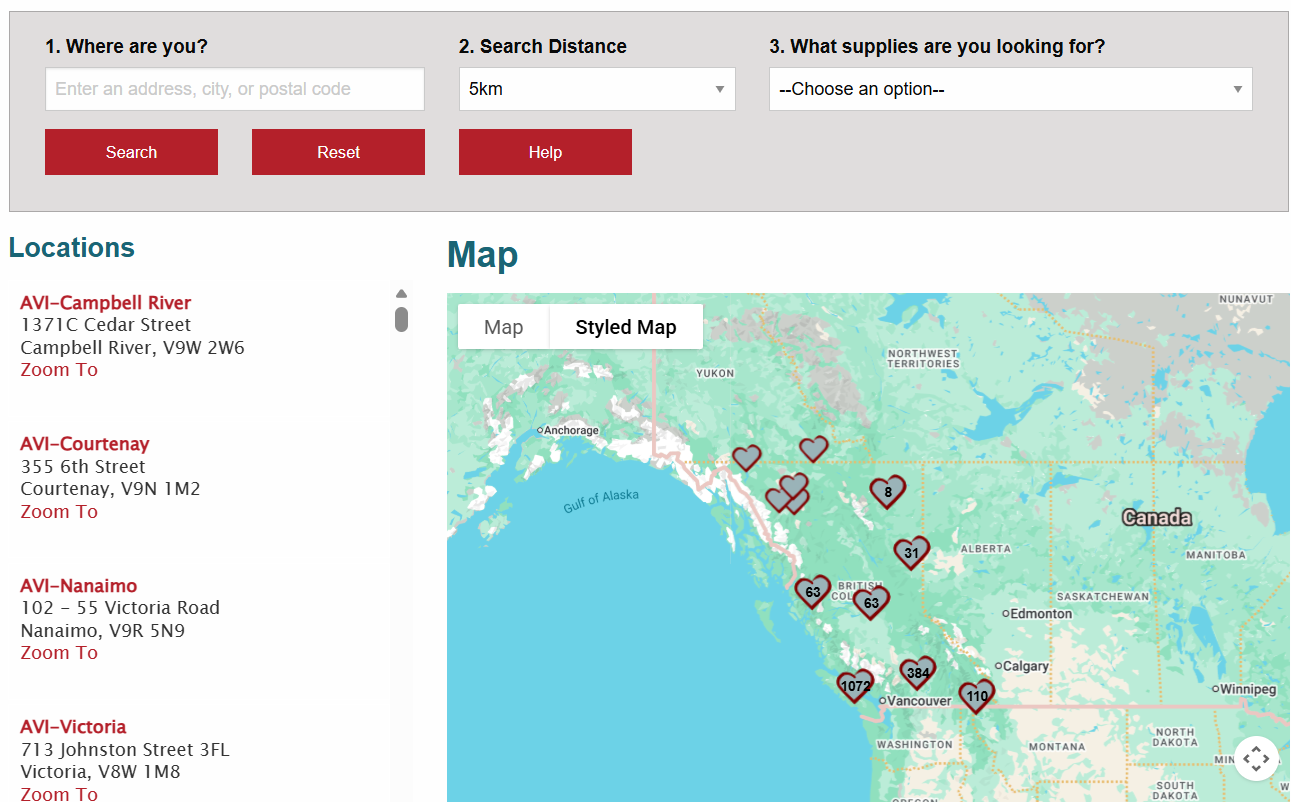Image resolution: width=1291 pixels, height=802 pixels.
Task: Click the address text "355 6th Street"
Action: (83, 467)
